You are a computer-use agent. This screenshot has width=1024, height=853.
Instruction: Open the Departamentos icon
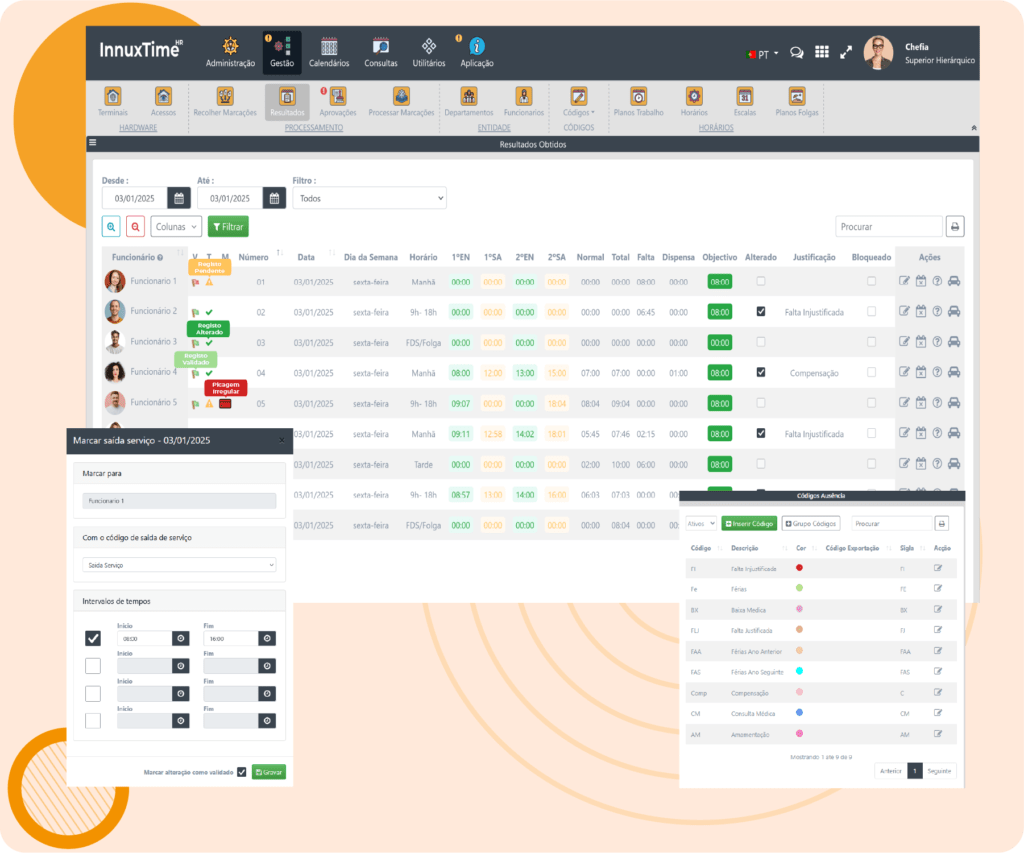pos(469,101)
